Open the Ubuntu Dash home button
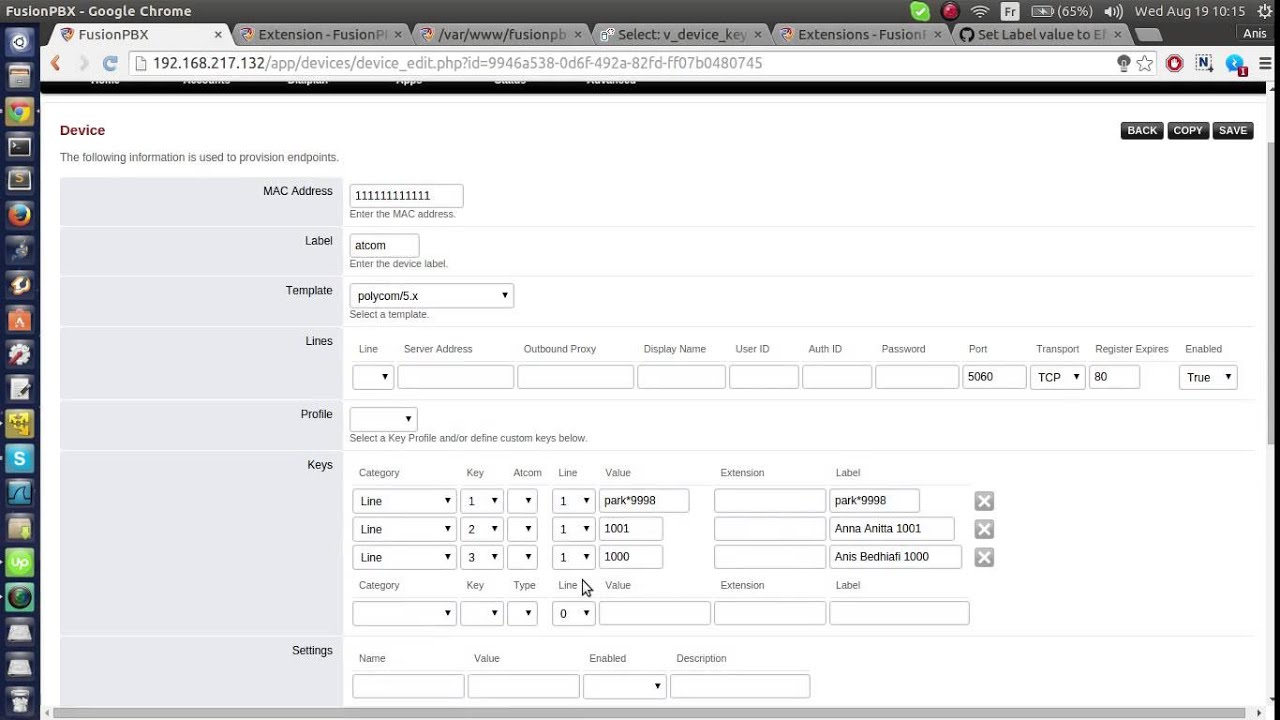1280x720 pixels. [x=19, y=43]
